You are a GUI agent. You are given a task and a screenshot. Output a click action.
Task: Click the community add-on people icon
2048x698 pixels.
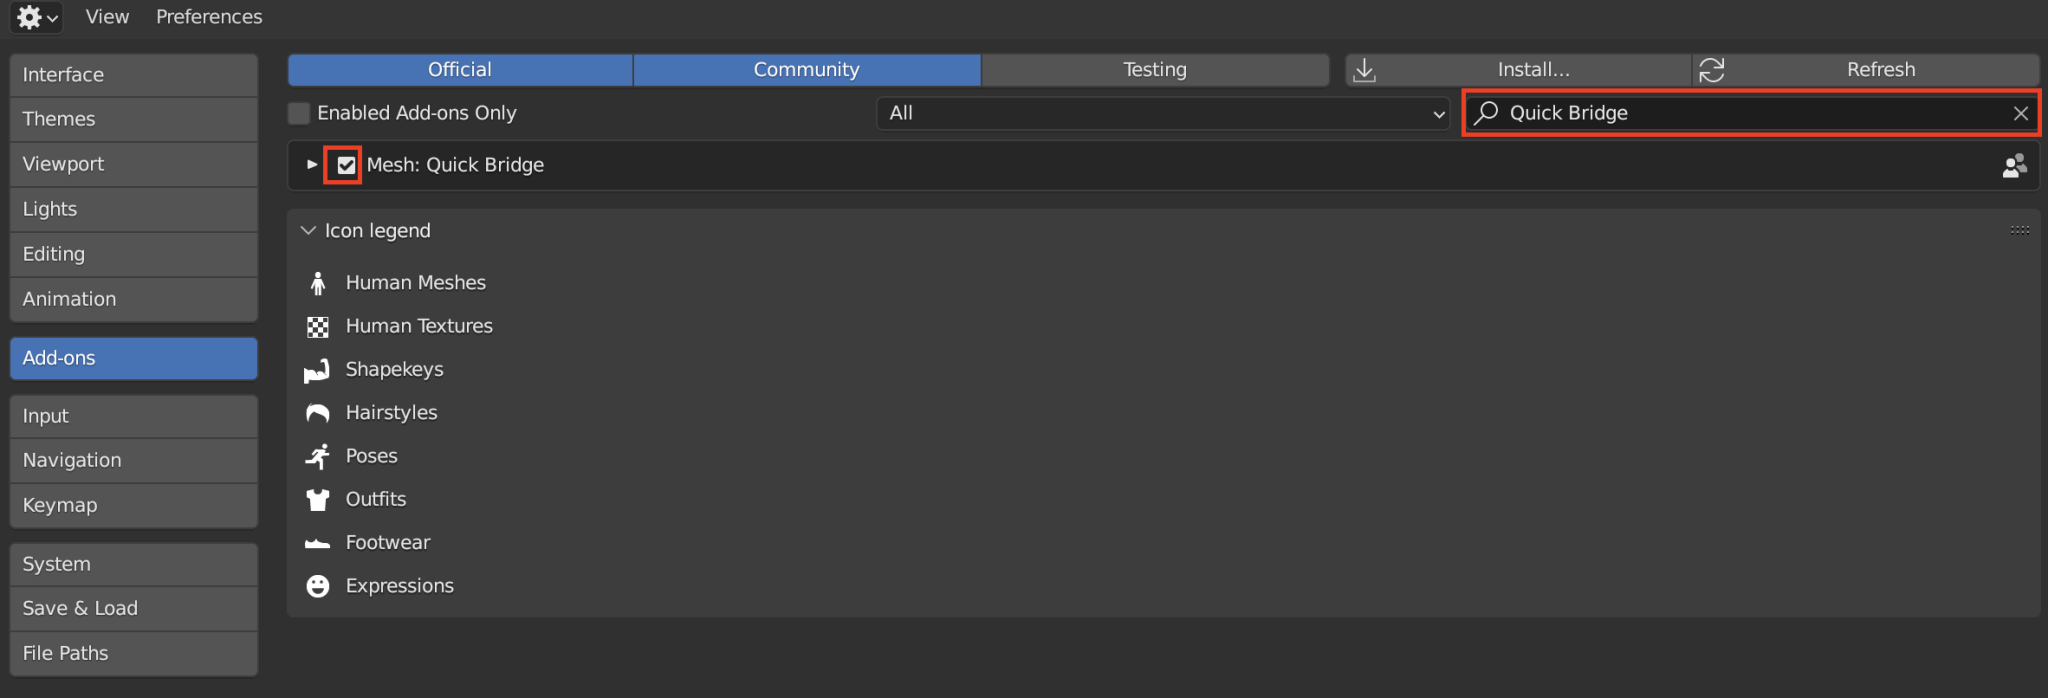pos(2014,166)
